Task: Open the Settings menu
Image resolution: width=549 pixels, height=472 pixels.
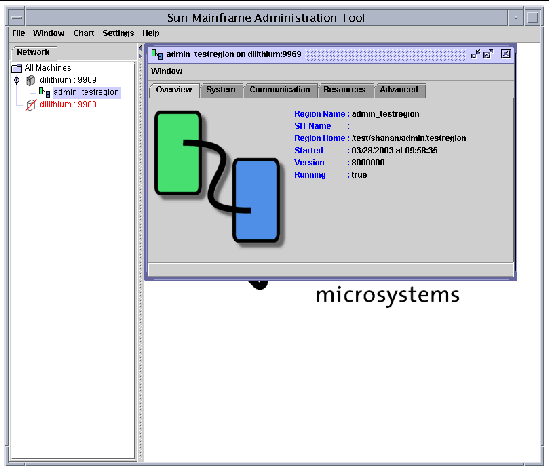Action: click(118, 33)
